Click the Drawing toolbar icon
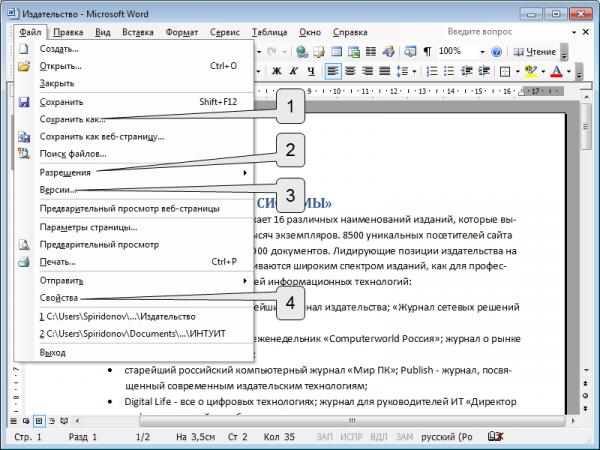The width and height of the screenshot is (600, 450). tap(388, 52)
